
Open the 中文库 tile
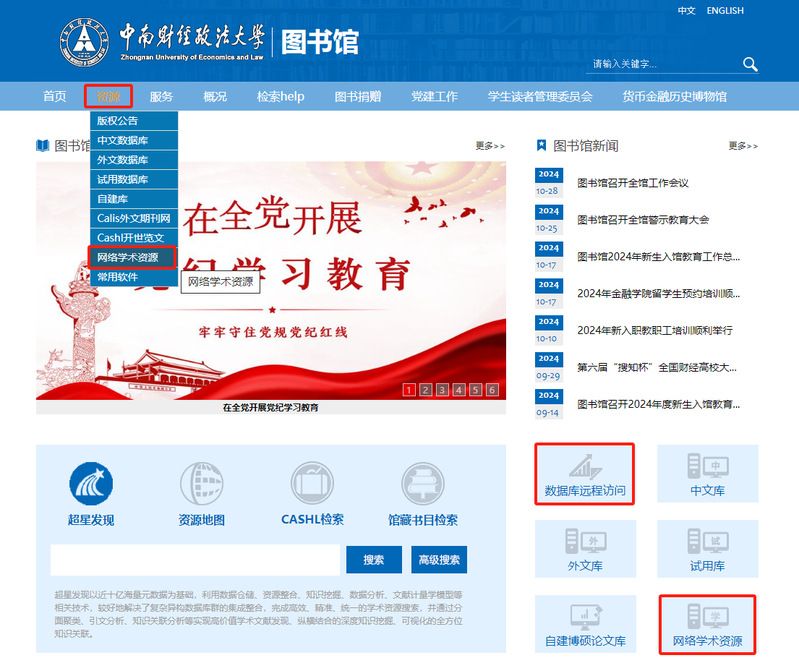pos(707,475)
